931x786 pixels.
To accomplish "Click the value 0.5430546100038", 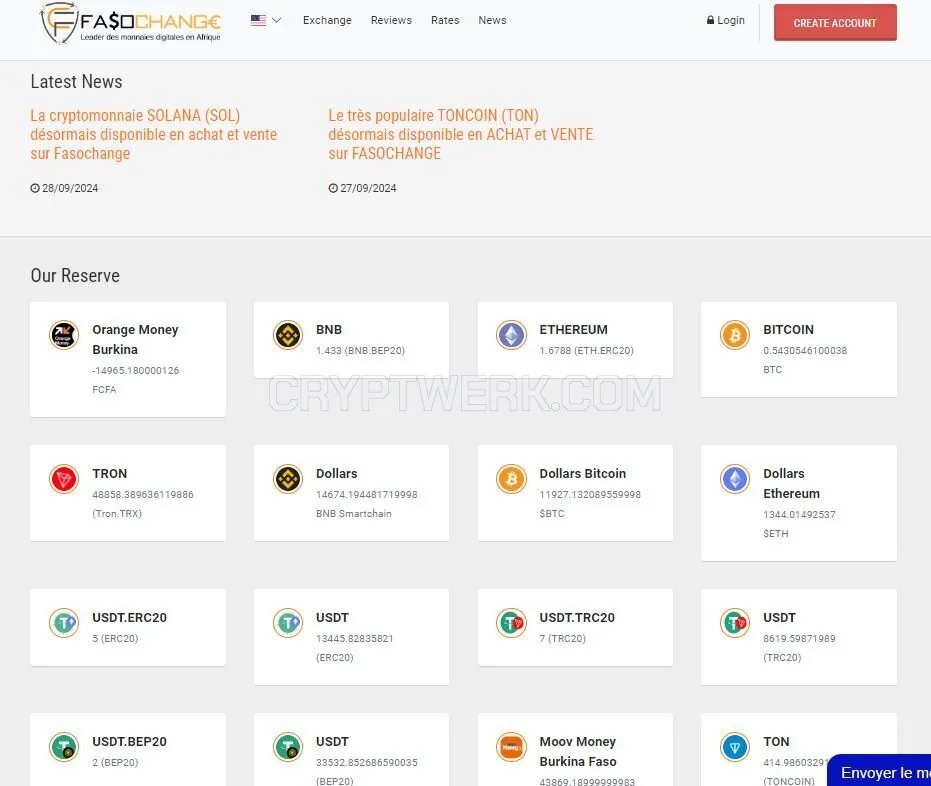I will point(805,350).
